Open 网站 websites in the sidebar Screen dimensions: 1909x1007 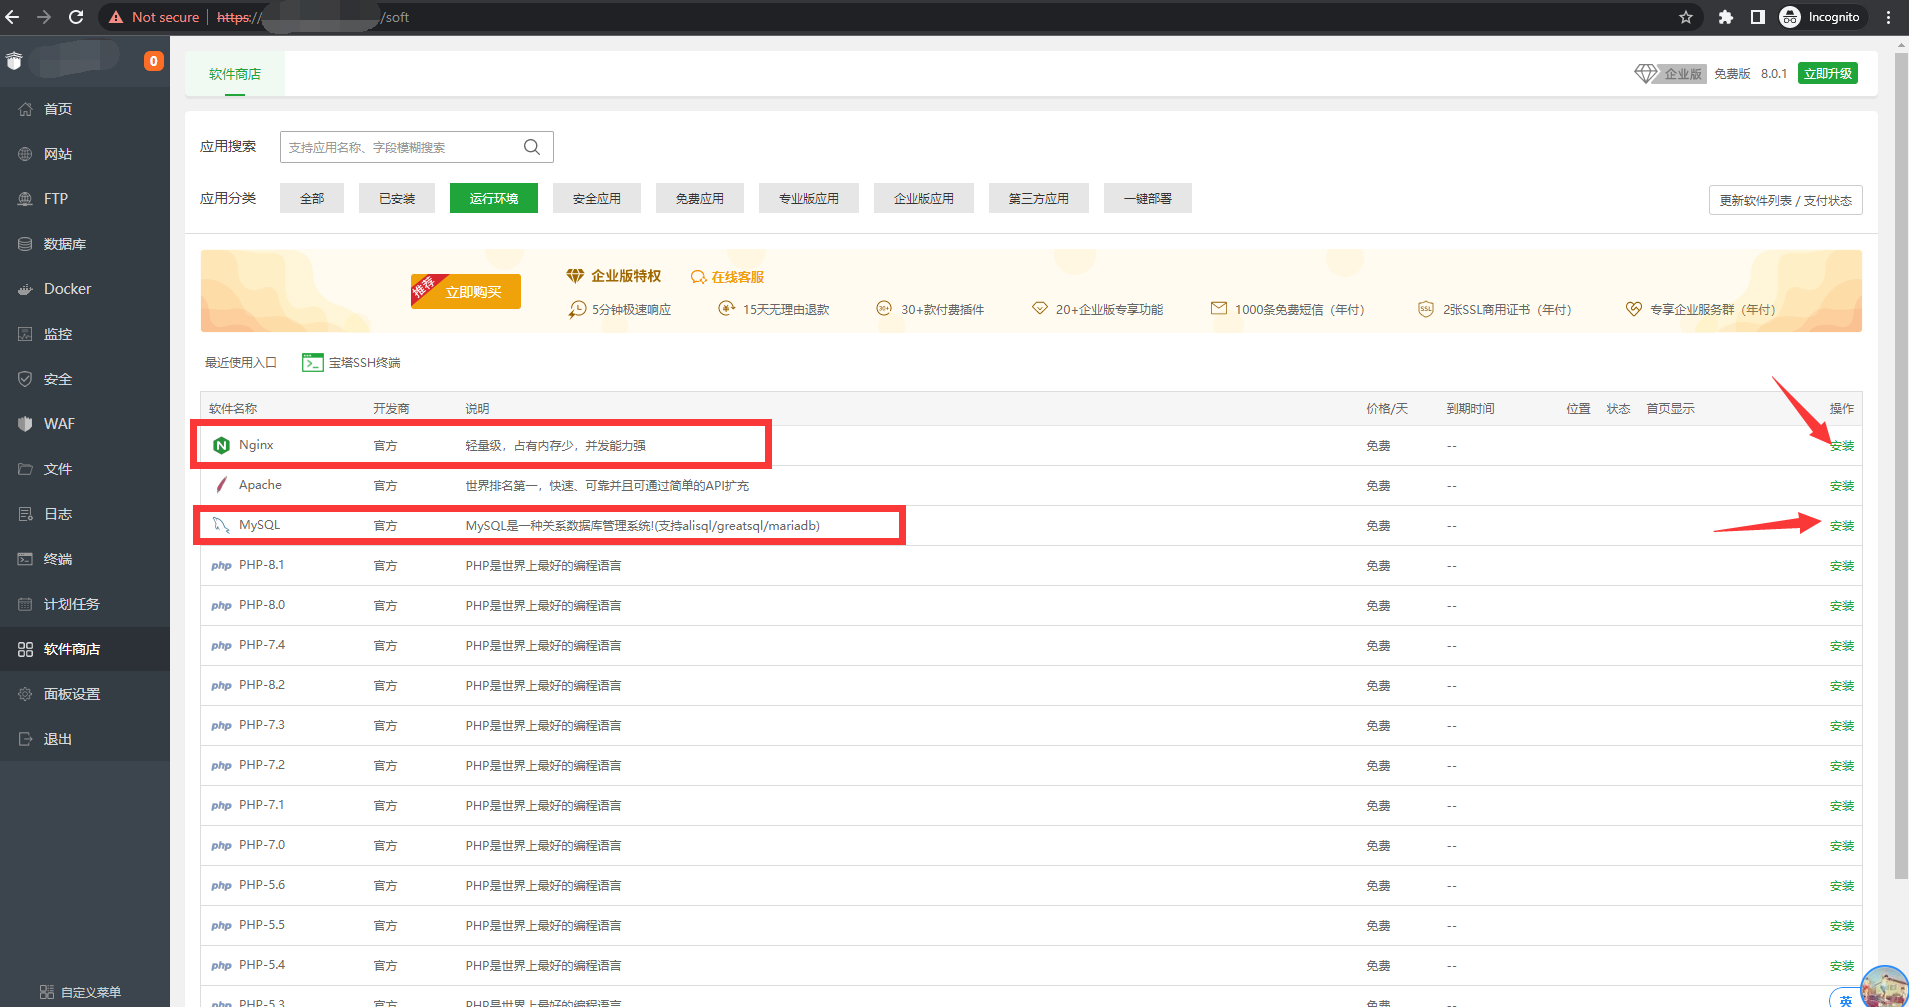point(85,154)
